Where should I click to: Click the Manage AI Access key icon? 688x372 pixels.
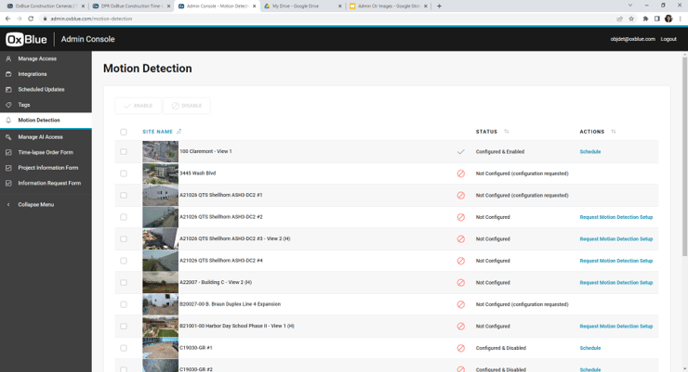tap(8, 137)
